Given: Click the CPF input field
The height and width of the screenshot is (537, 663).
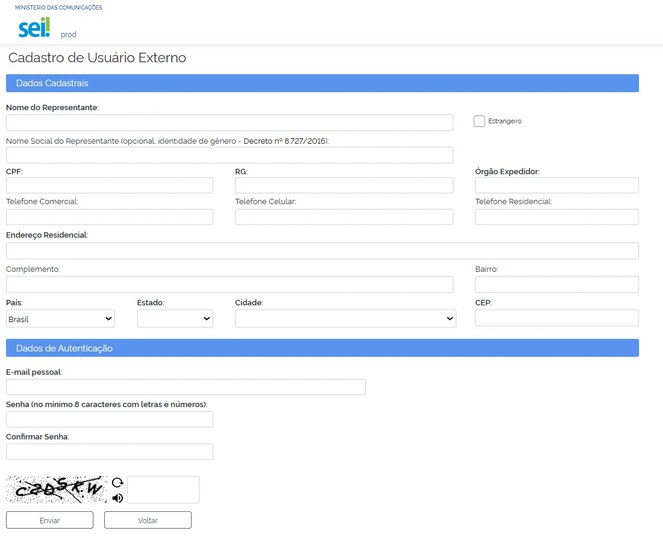Looking at the screenshot, I should pyautogui.click(x=109, y=185).
